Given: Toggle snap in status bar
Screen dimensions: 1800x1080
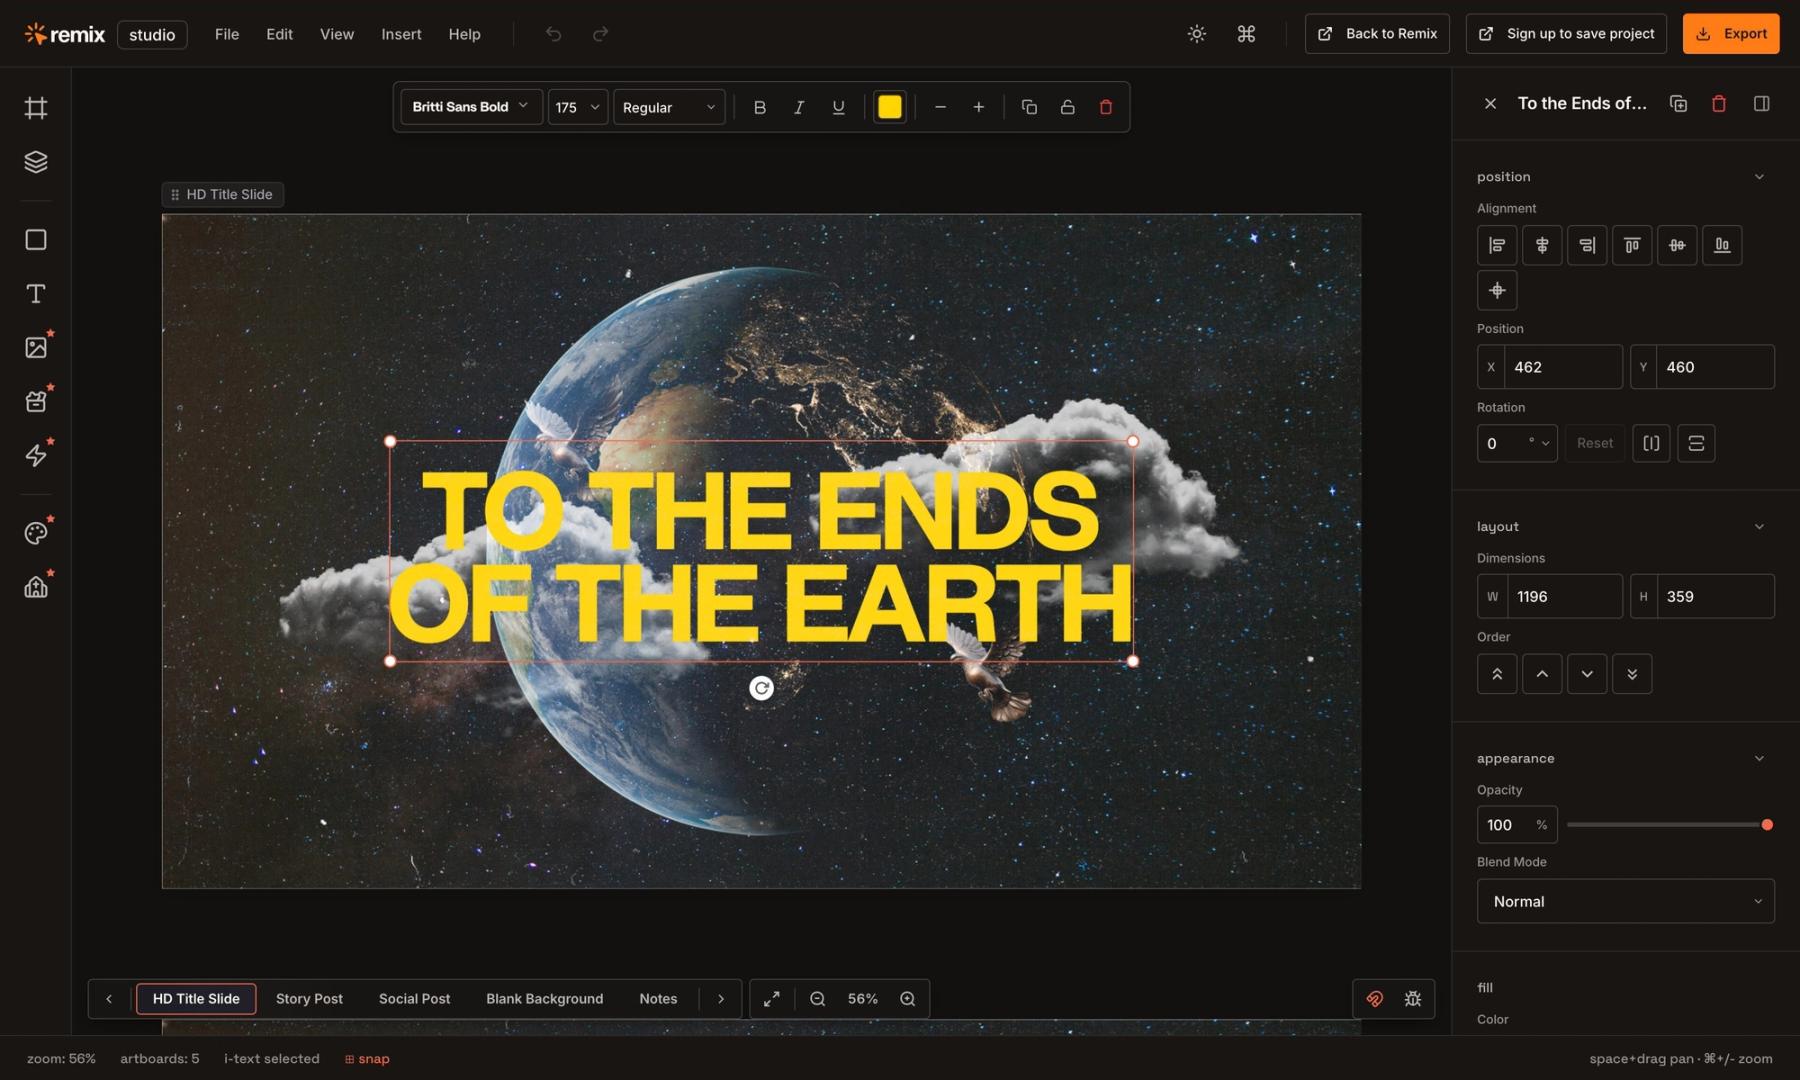Looking at the screenshot, I should (x=367, y=1059).
